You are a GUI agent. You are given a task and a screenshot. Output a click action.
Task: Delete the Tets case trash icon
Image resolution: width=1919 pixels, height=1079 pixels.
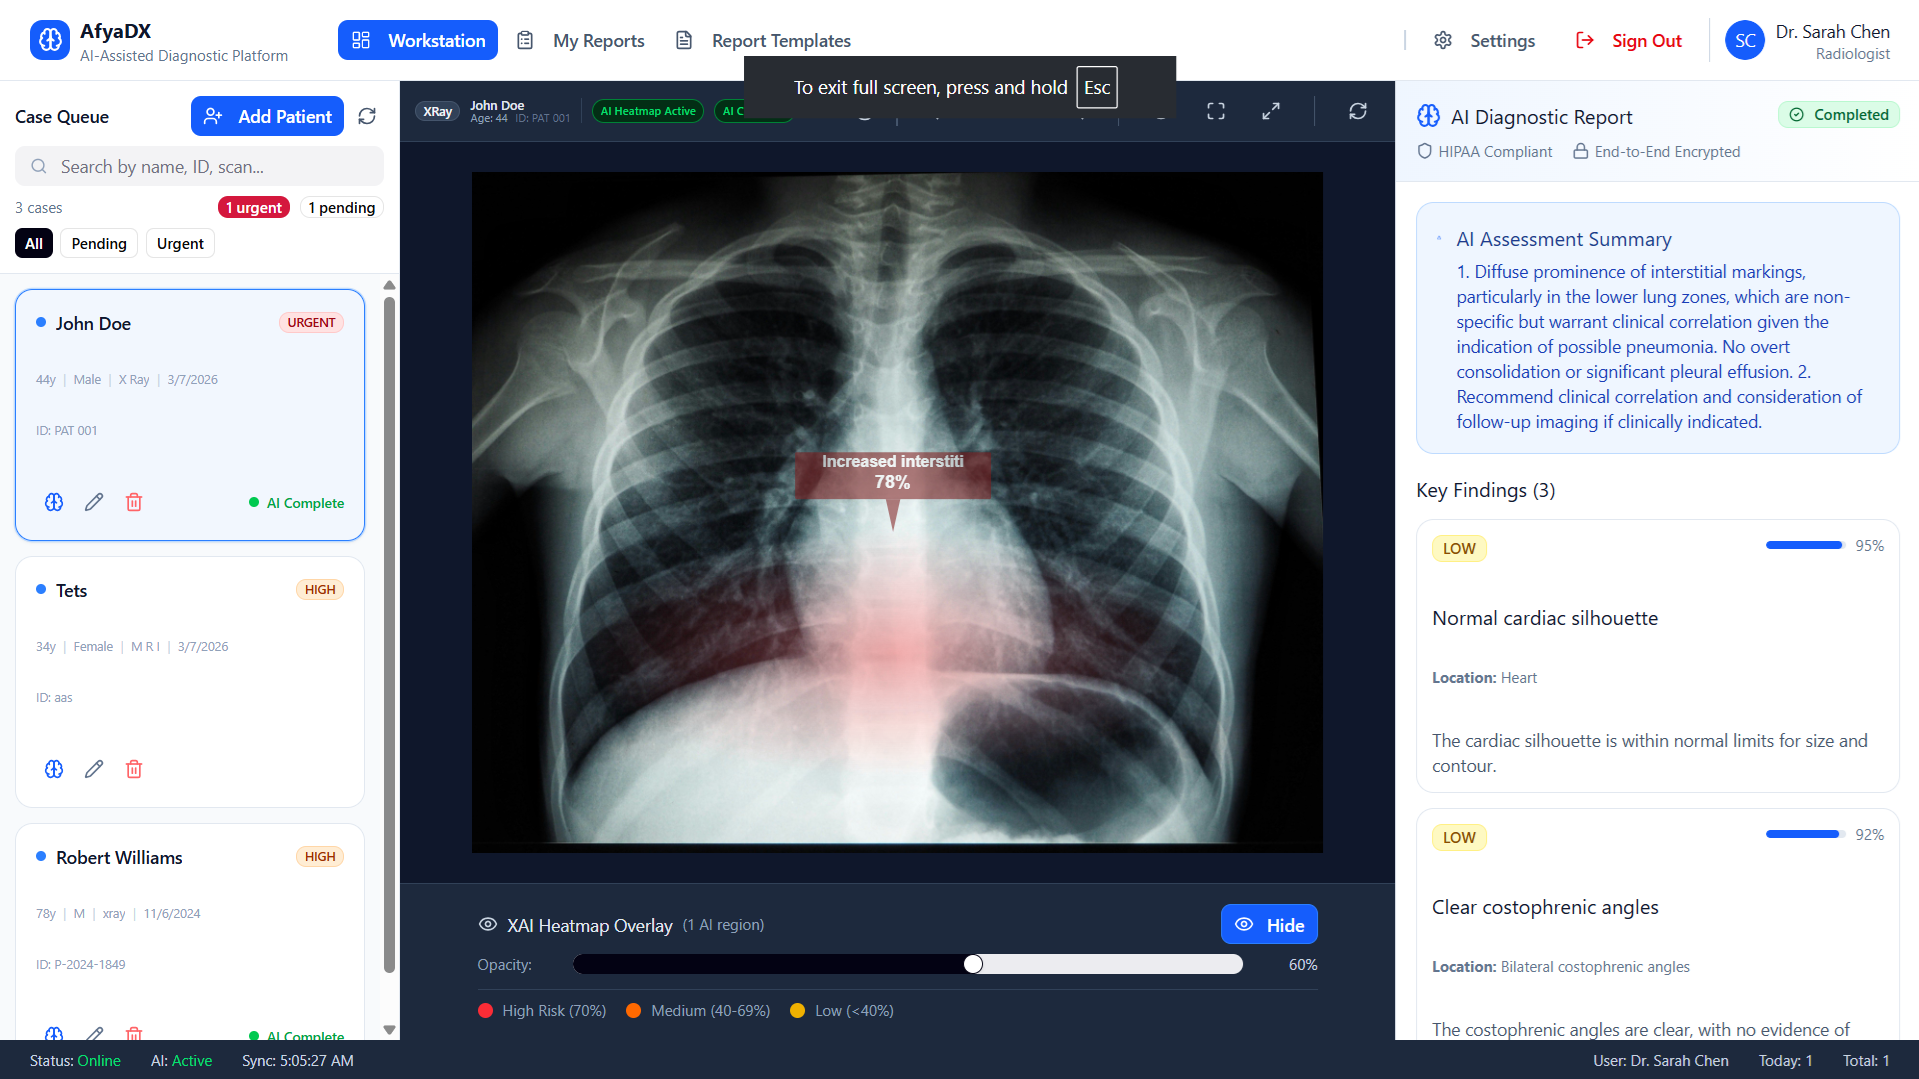click(x=134, y=769)
